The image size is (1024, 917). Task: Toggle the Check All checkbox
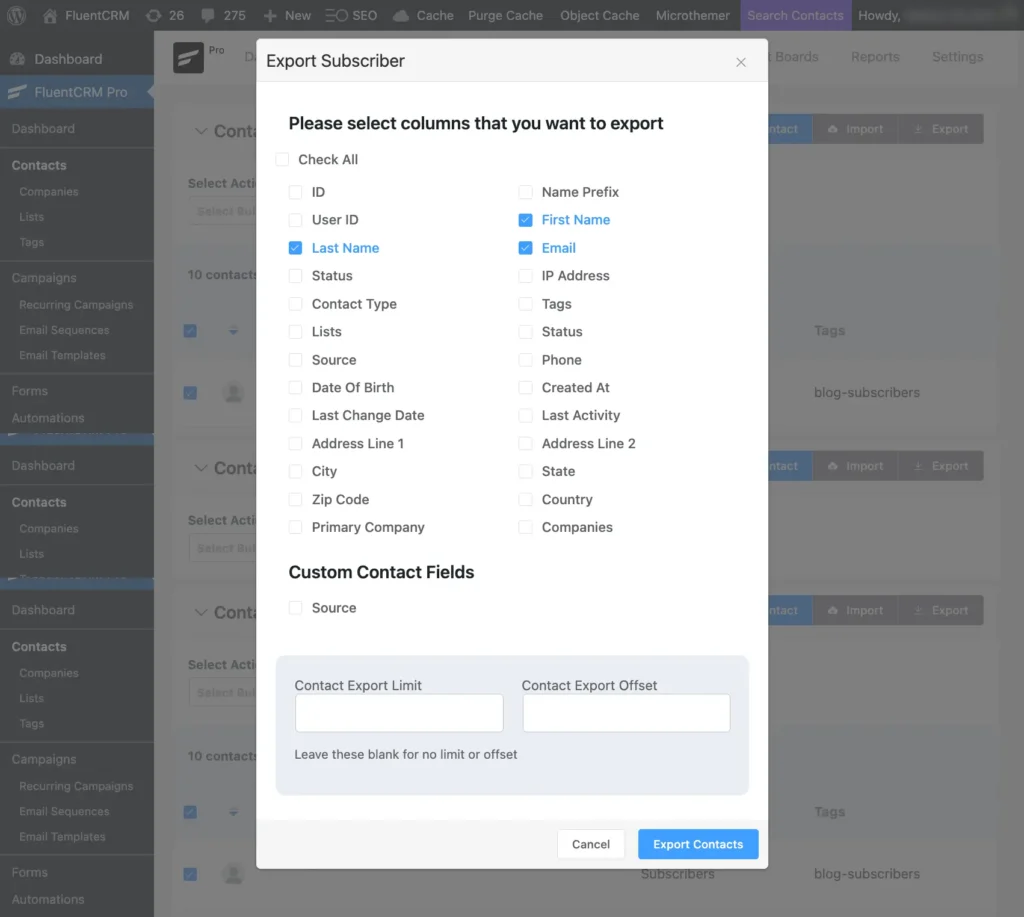(x=282, y=159)
